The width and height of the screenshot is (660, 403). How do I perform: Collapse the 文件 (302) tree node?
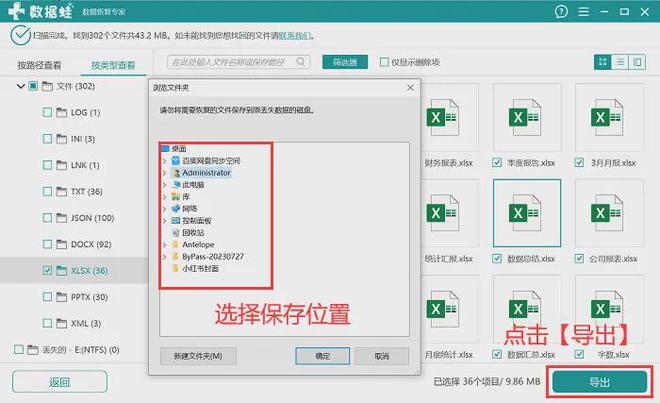pos(21,86)
